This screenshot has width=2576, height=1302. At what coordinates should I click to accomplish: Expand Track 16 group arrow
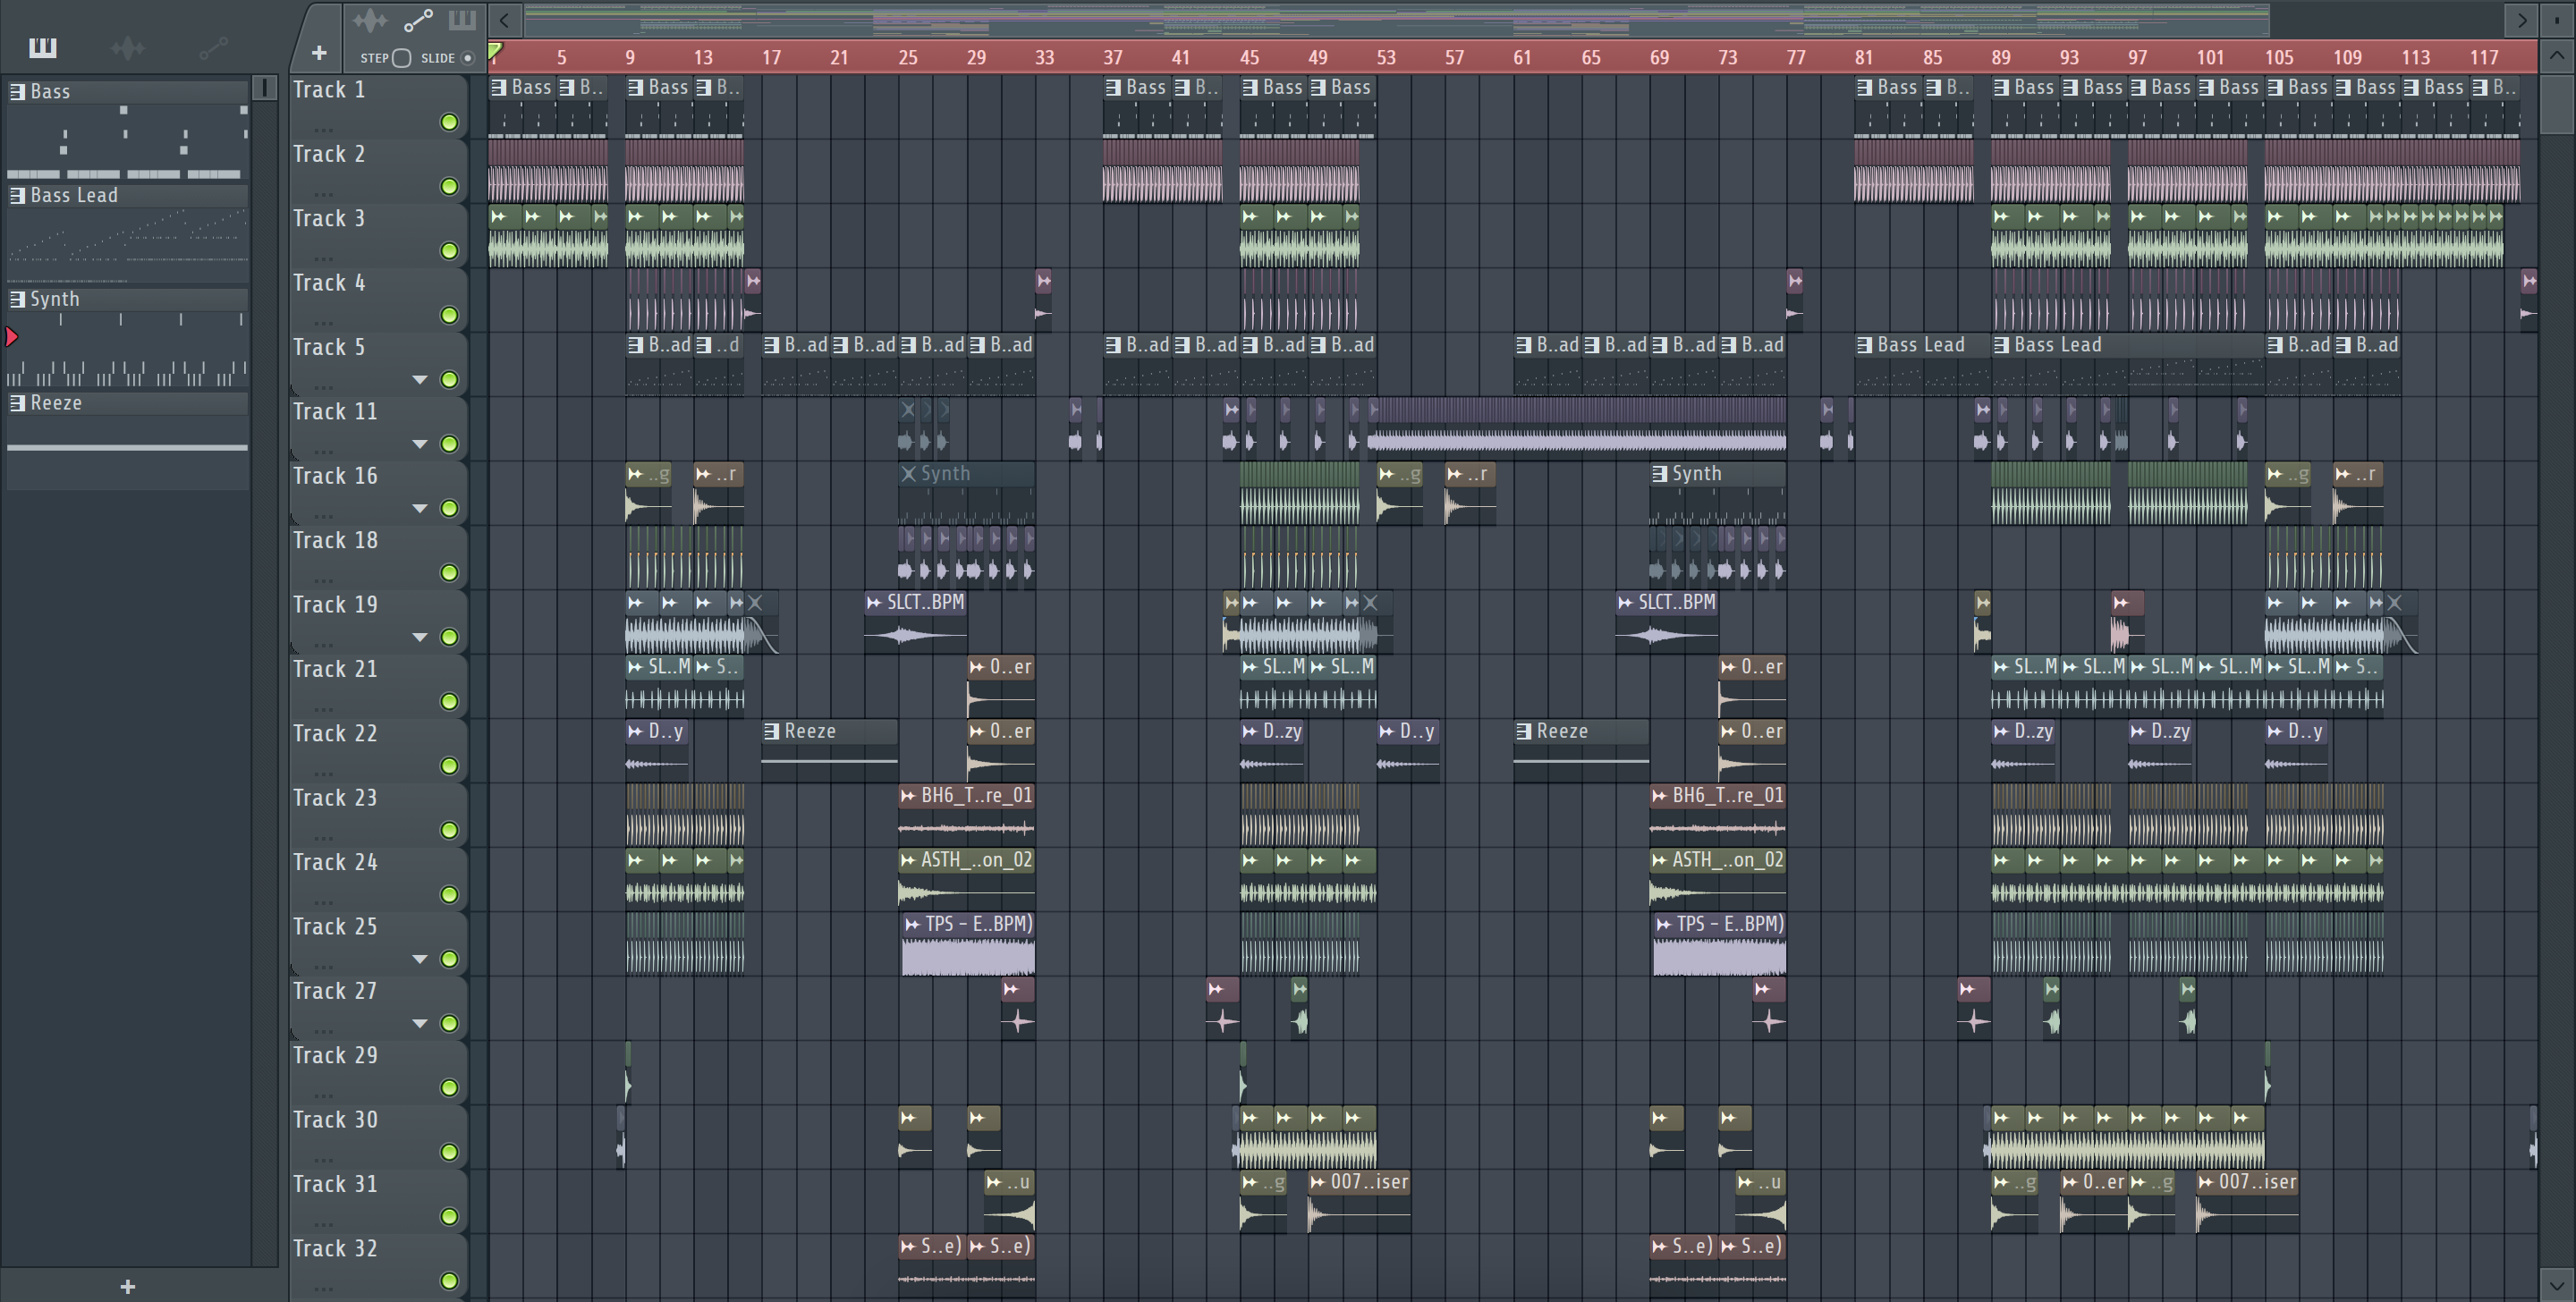click(x=420, y=509)
